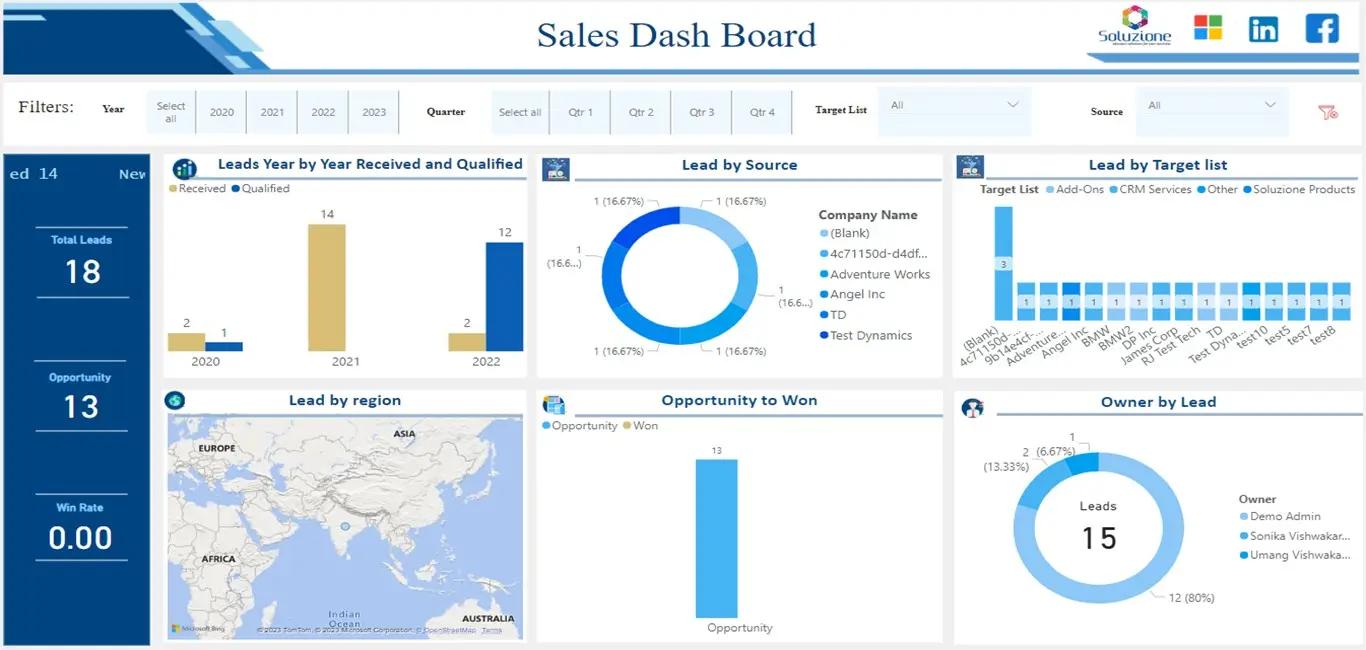
Task: Click the globe icon beside Lead by region
Action: point(176,400)
